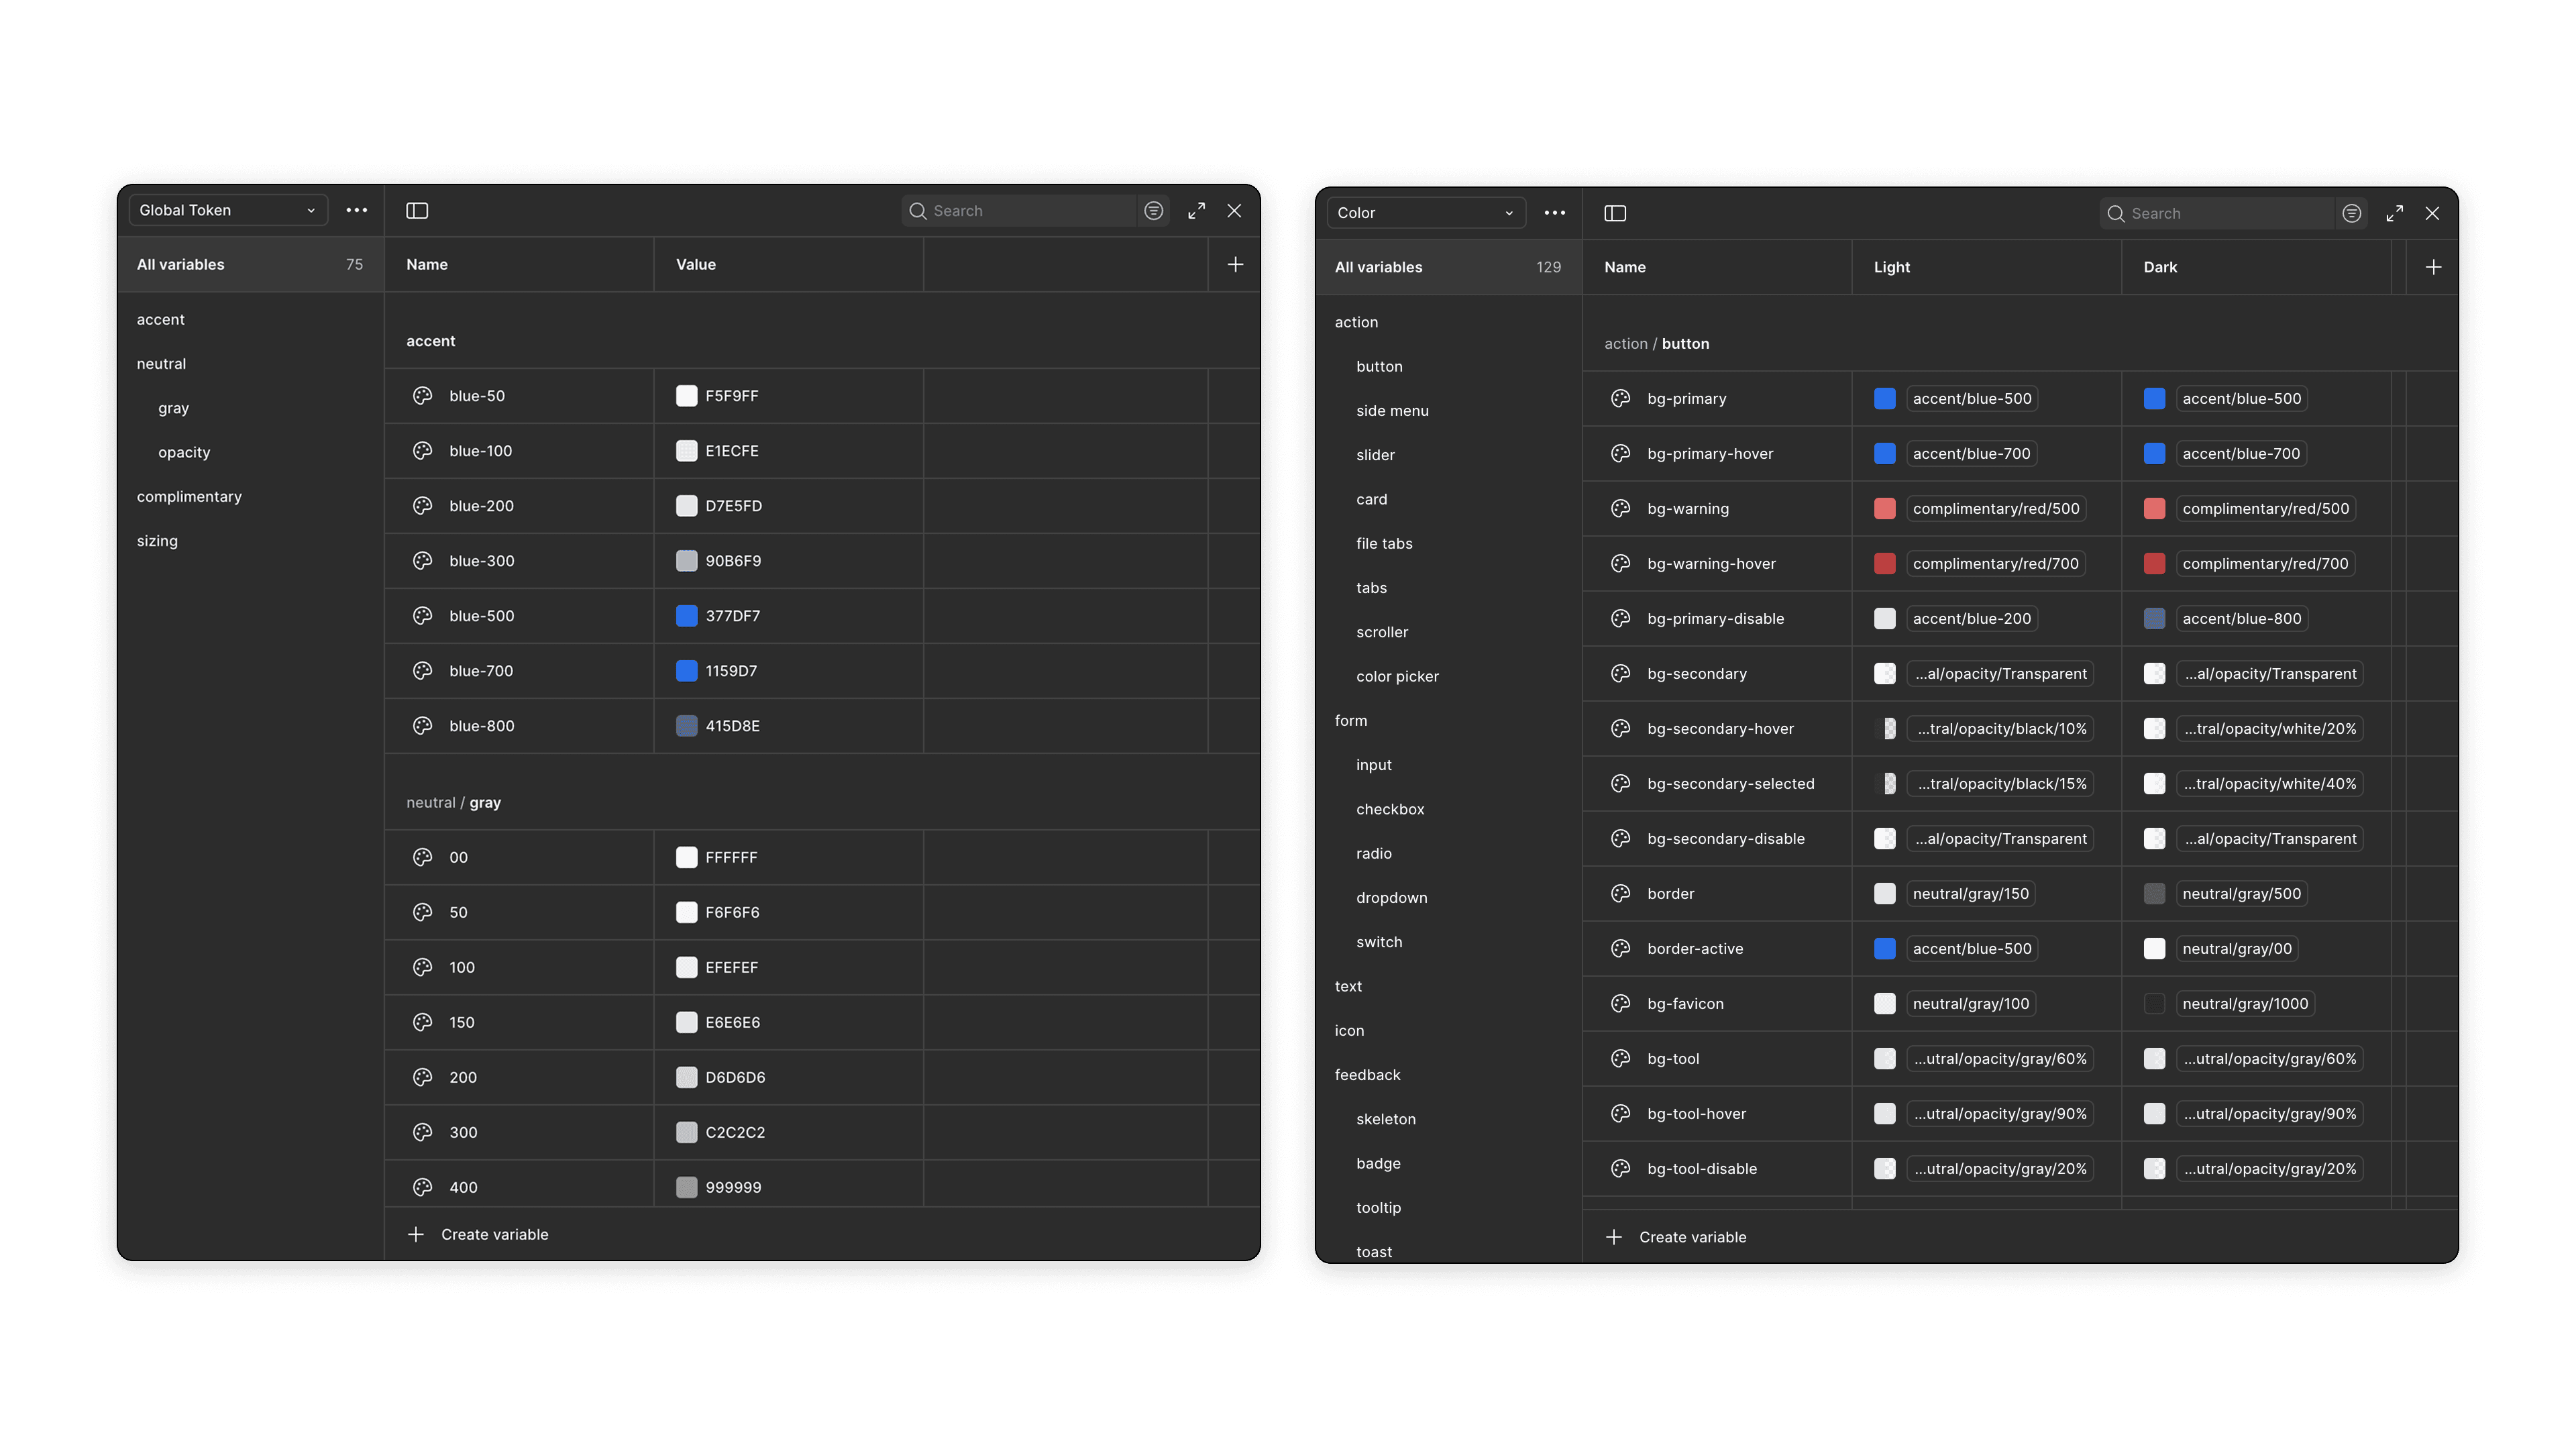Viewport: 2576px width, 1449px height.
Task: Click Dark alias complimentary/red/500 of bg-warning
Action: coord(2265,508)
